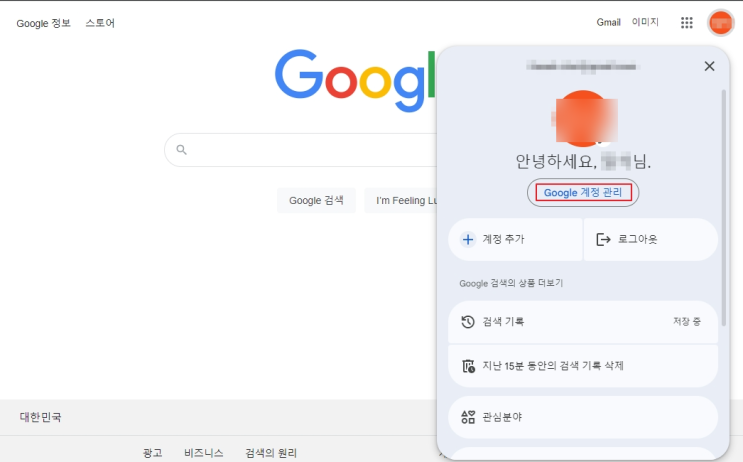Open 광고 footer link
This screenshot has width=743, height=462.
tap(153, 453)
